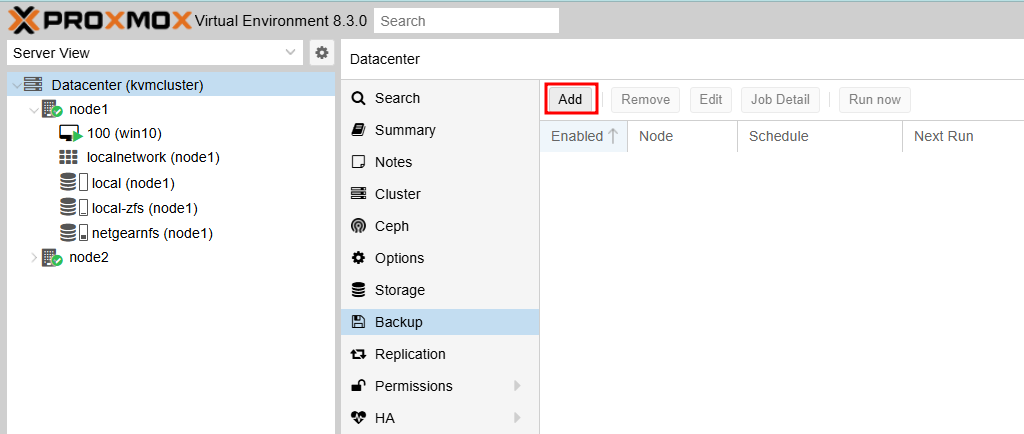Collapse the node1 tree branch
The image size is (1024, 434).
point(33,110)
